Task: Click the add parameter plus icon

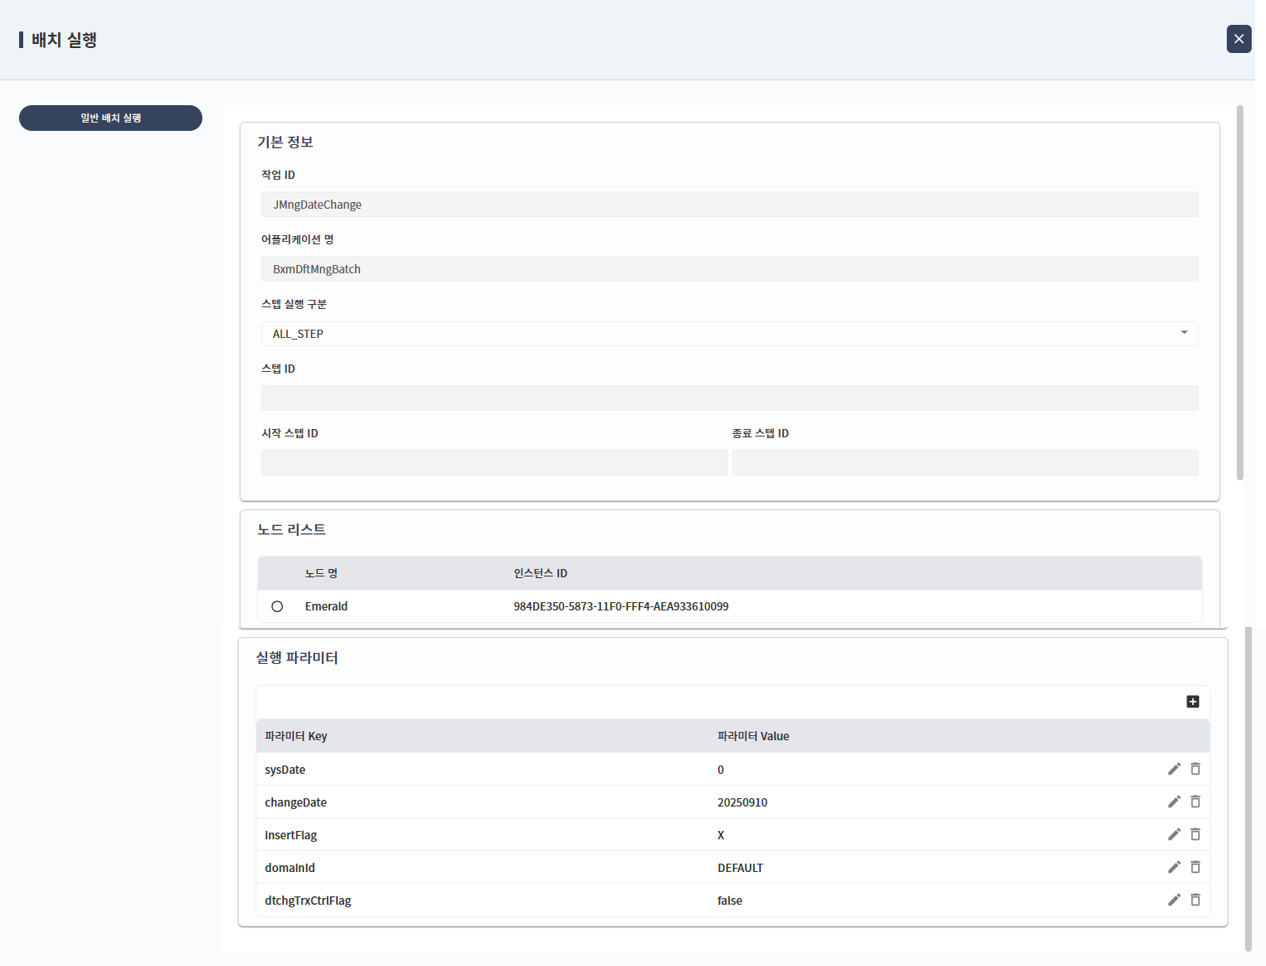Action: (x=1192, y=702)
